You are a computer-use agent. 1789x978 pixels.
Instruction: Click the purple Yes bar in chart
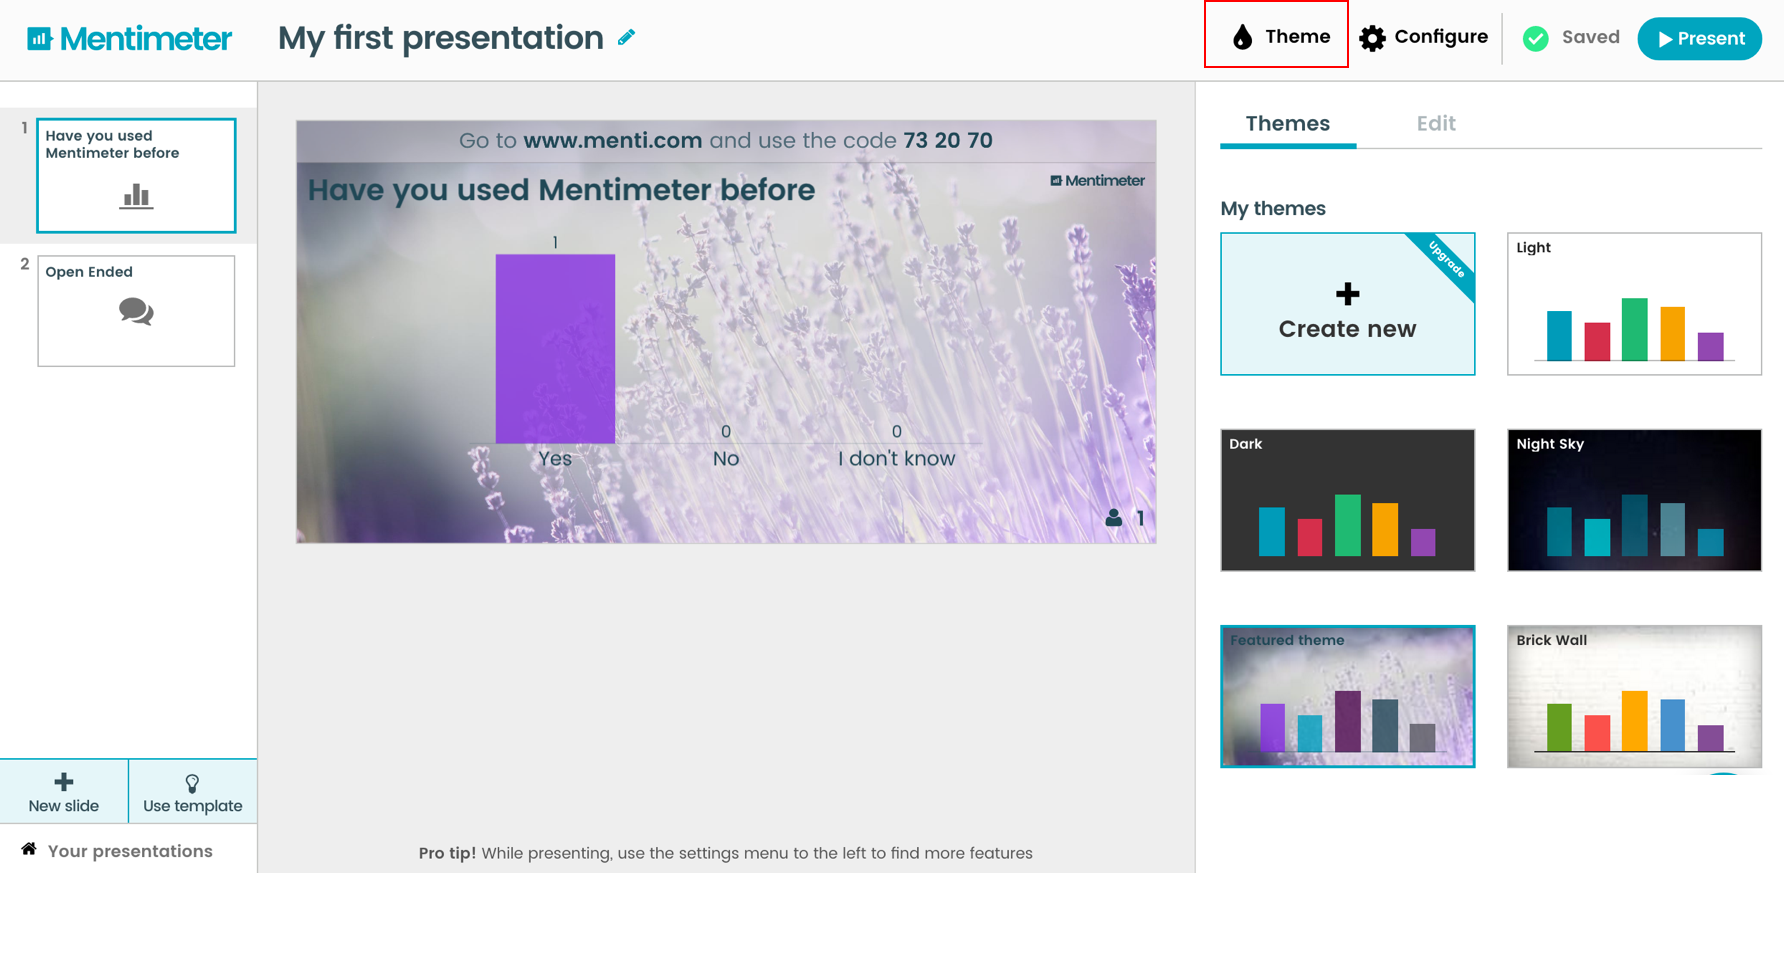[555, 348]
